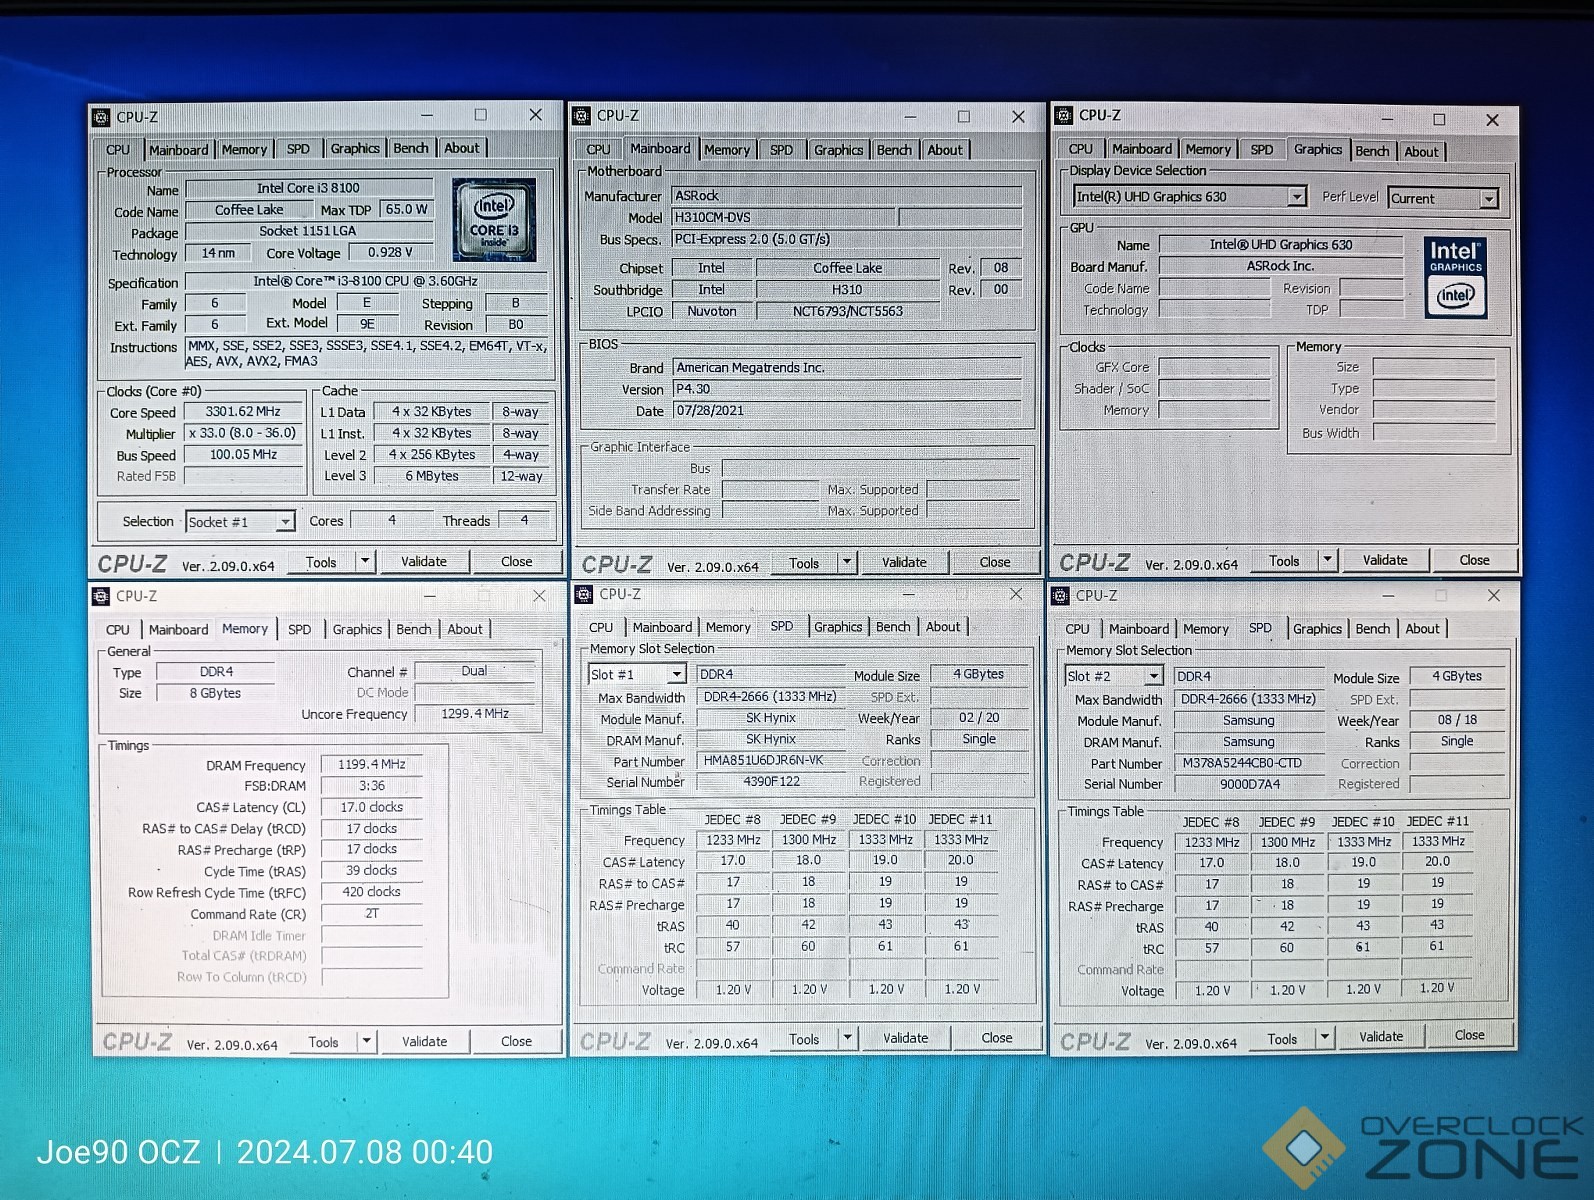Expand the Tools arrow in the CPU window
The width and height of the screenshot is (1594, 1200).
[366, 561]
